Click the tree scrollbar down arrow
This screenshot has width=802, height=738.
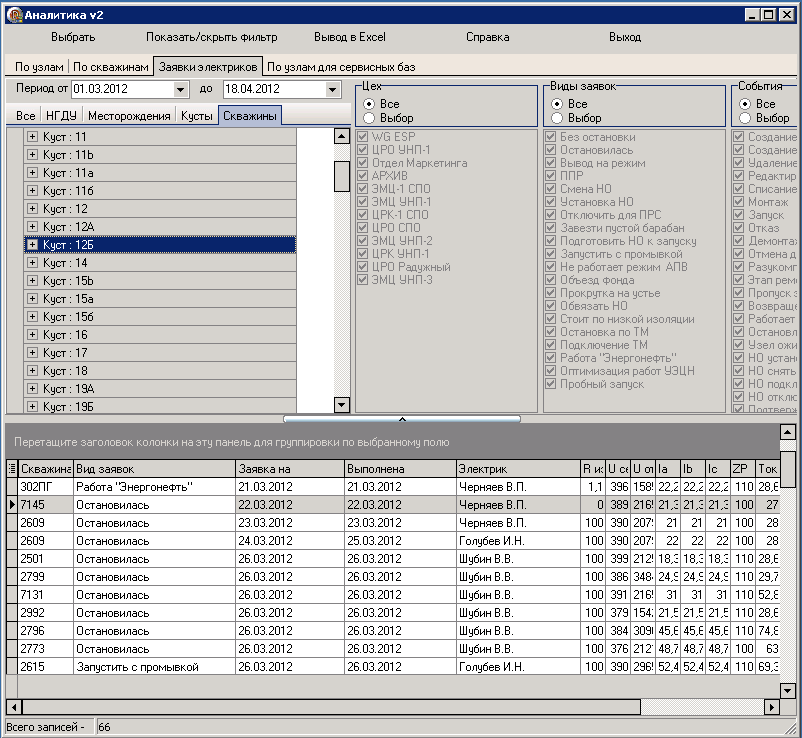[x=341, y=405]
